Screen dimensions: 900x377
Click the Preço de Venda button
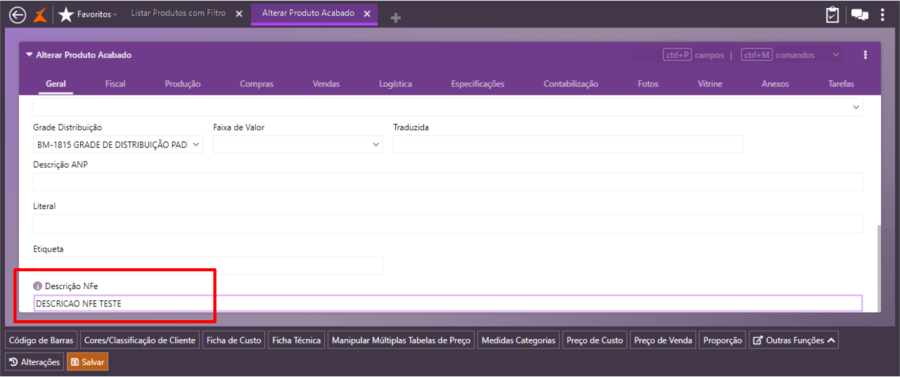coord(664,340)
